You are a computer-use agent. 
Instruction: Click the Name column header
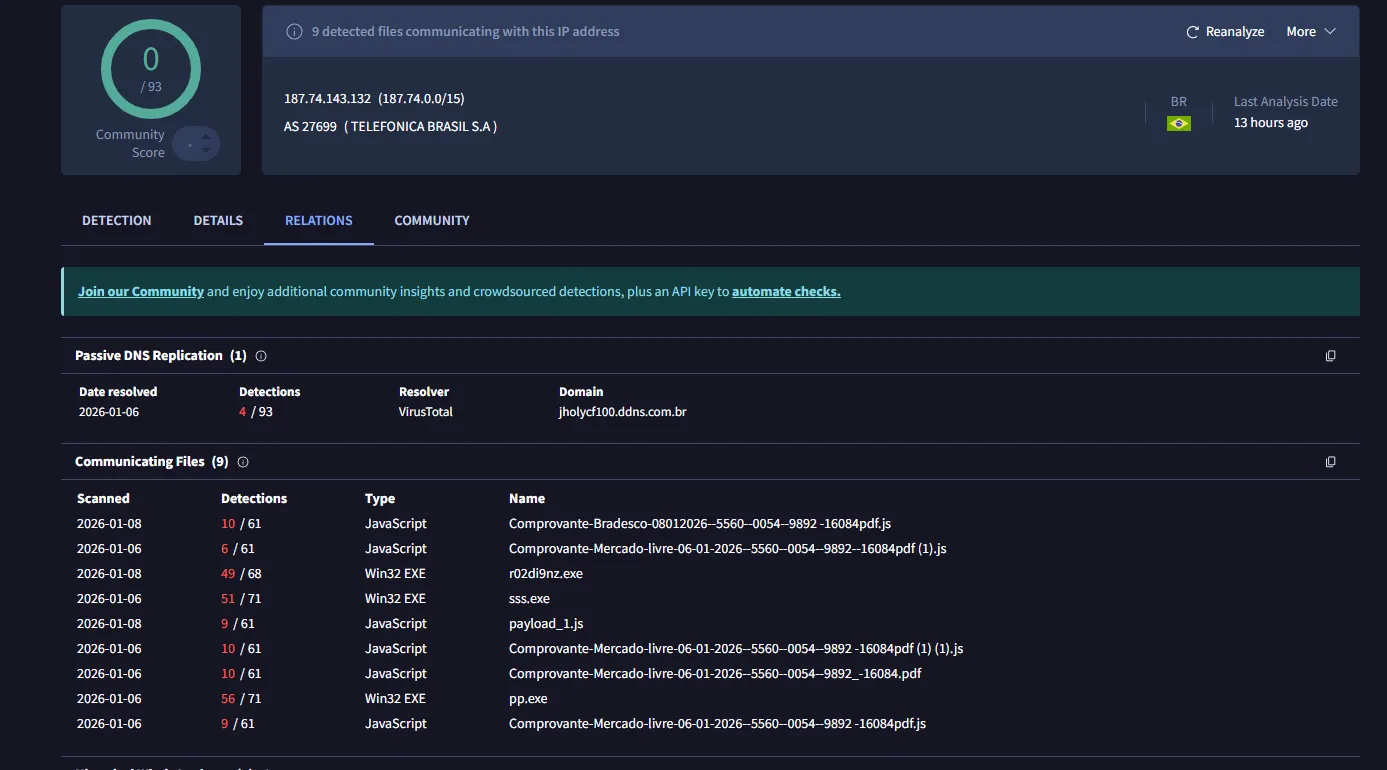pos(527,499)
